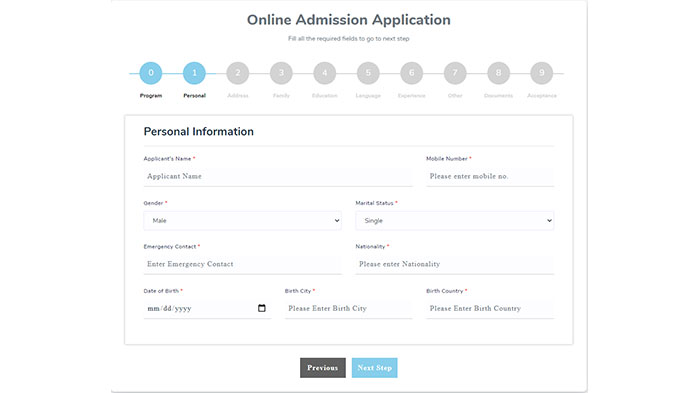Expand the Marital Status dropdown showing Single
This screenshot has width=700, height=393.
click(454, 221)
